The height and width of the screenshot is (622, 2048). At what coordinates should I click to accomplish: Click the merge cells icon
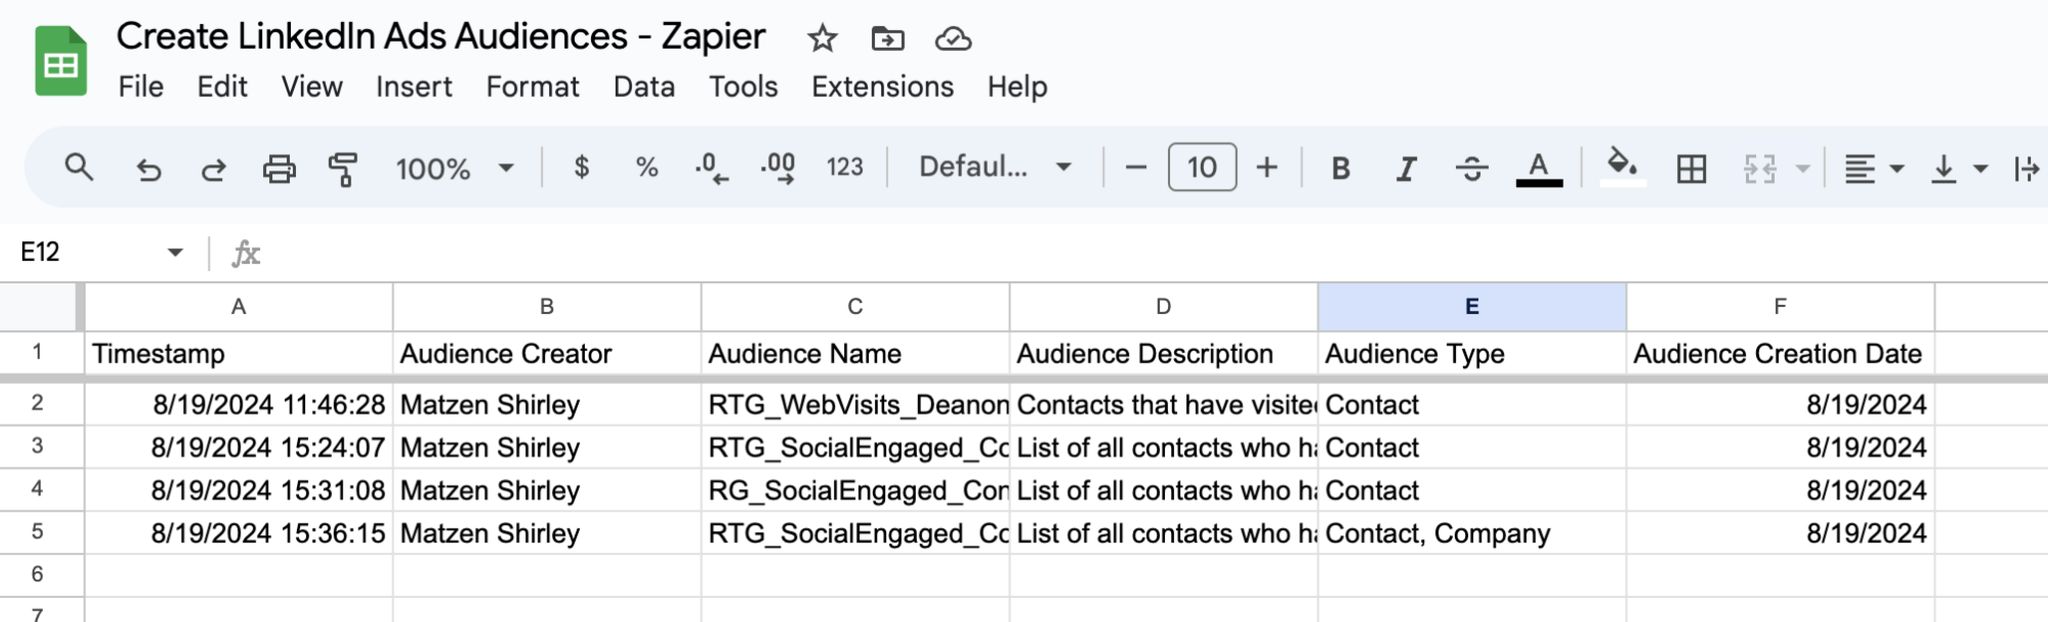point(1759,168)
